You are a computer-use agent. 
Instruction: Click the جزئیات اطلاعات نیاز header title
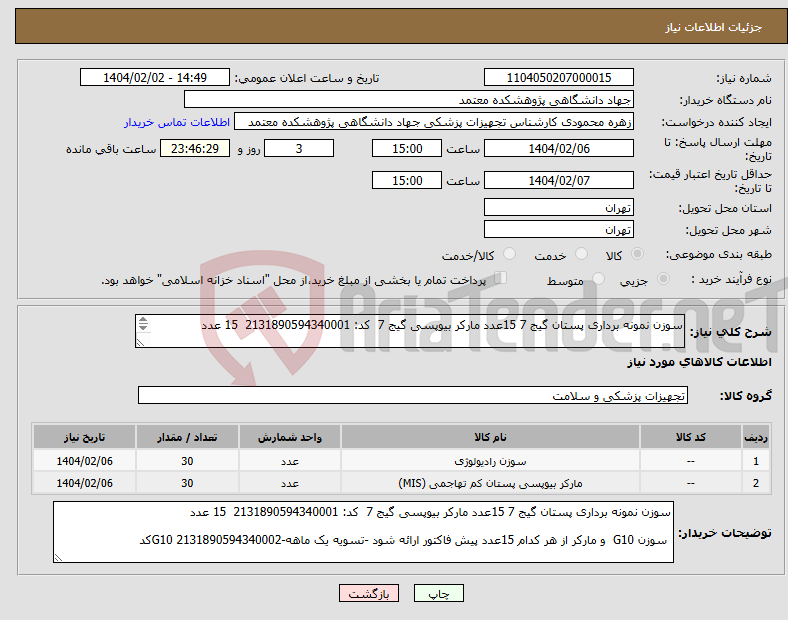click(714, 27)
